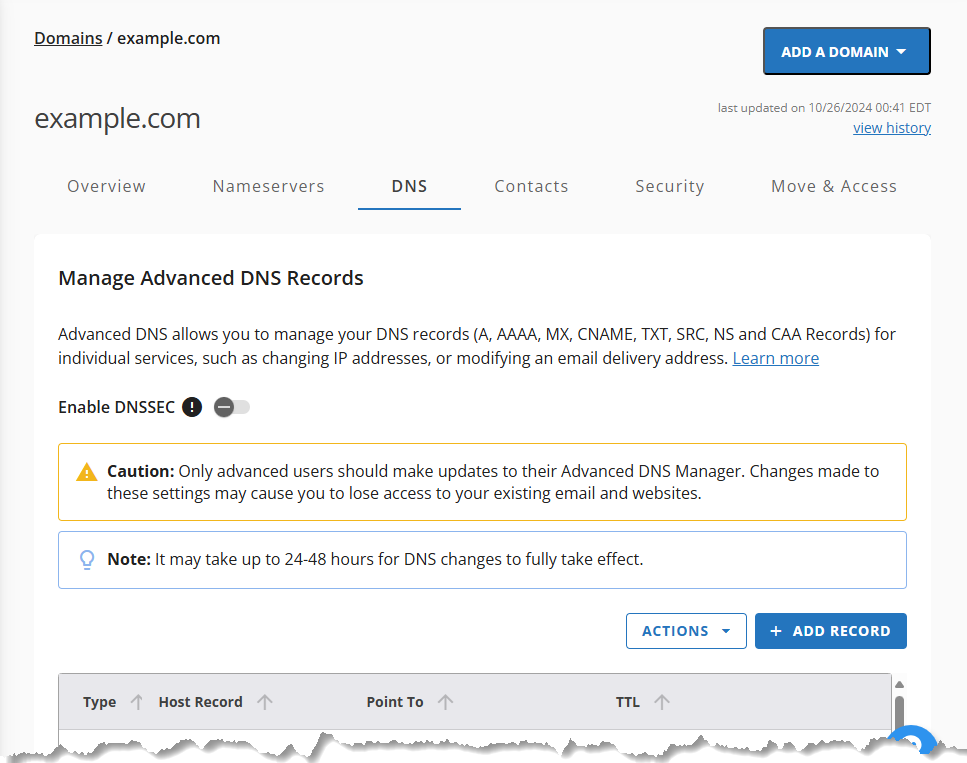Click the Caution warning triangle icon
The image size is (967, 763).
coord(86,471)
